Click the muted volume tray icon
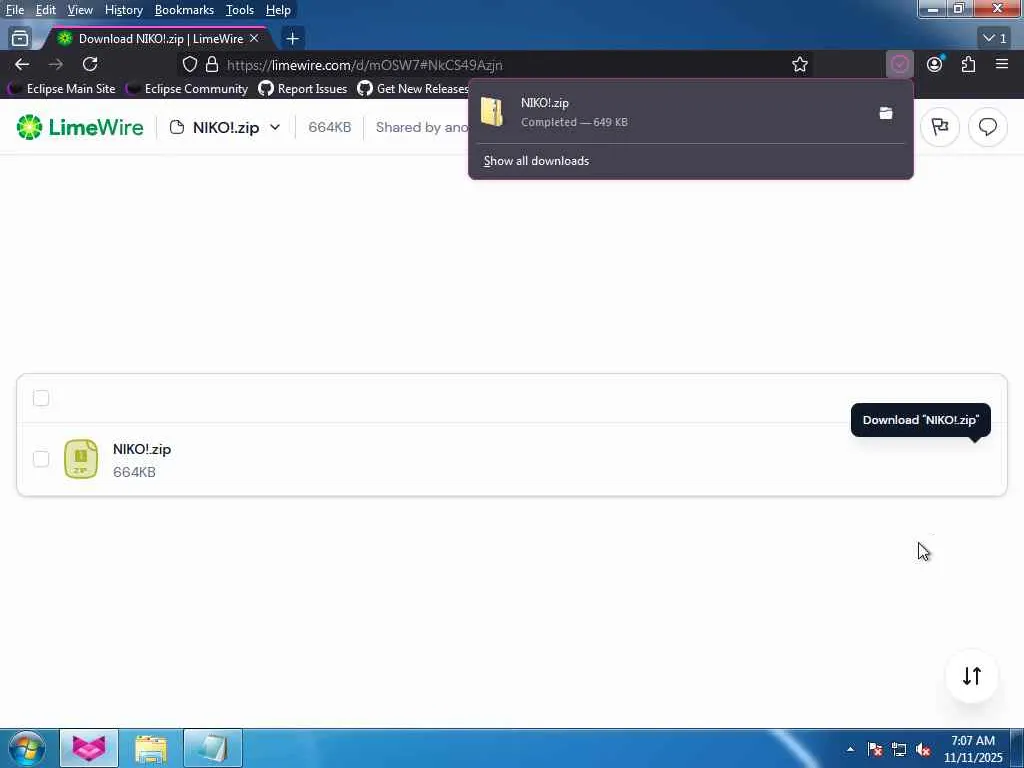Screen dimensions: 1024x768 coord(923,749)
